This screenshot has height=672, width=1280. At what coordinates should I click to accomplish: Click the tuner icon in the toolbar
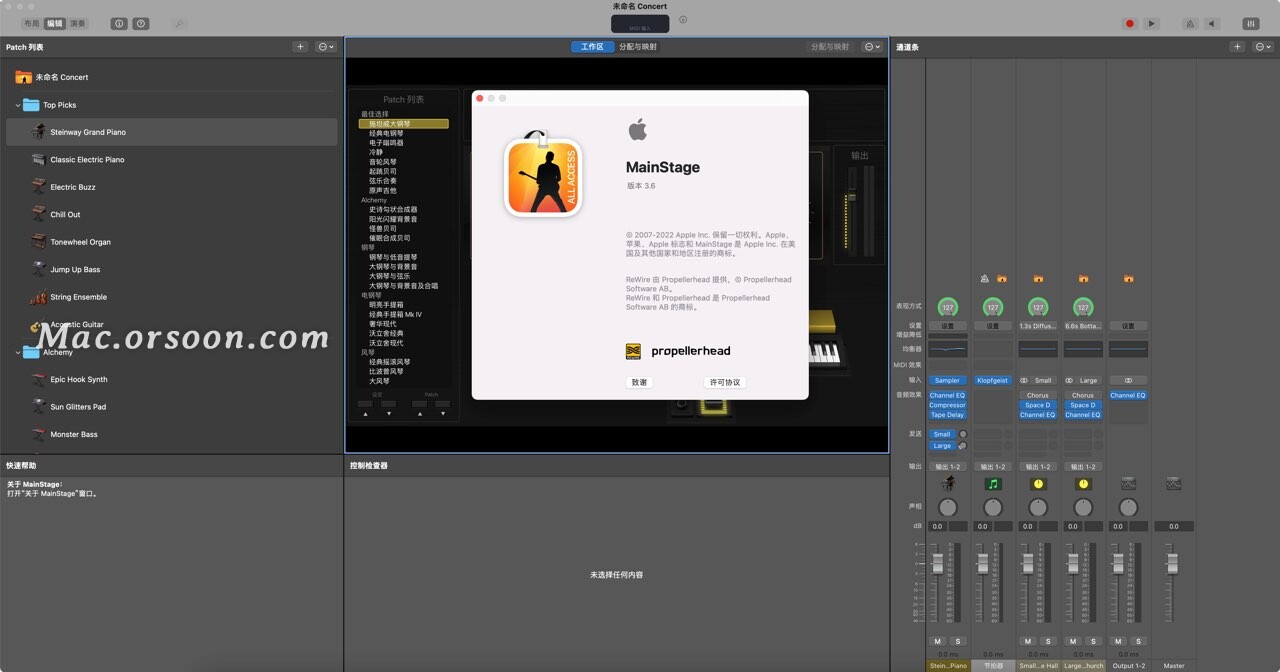179,23
